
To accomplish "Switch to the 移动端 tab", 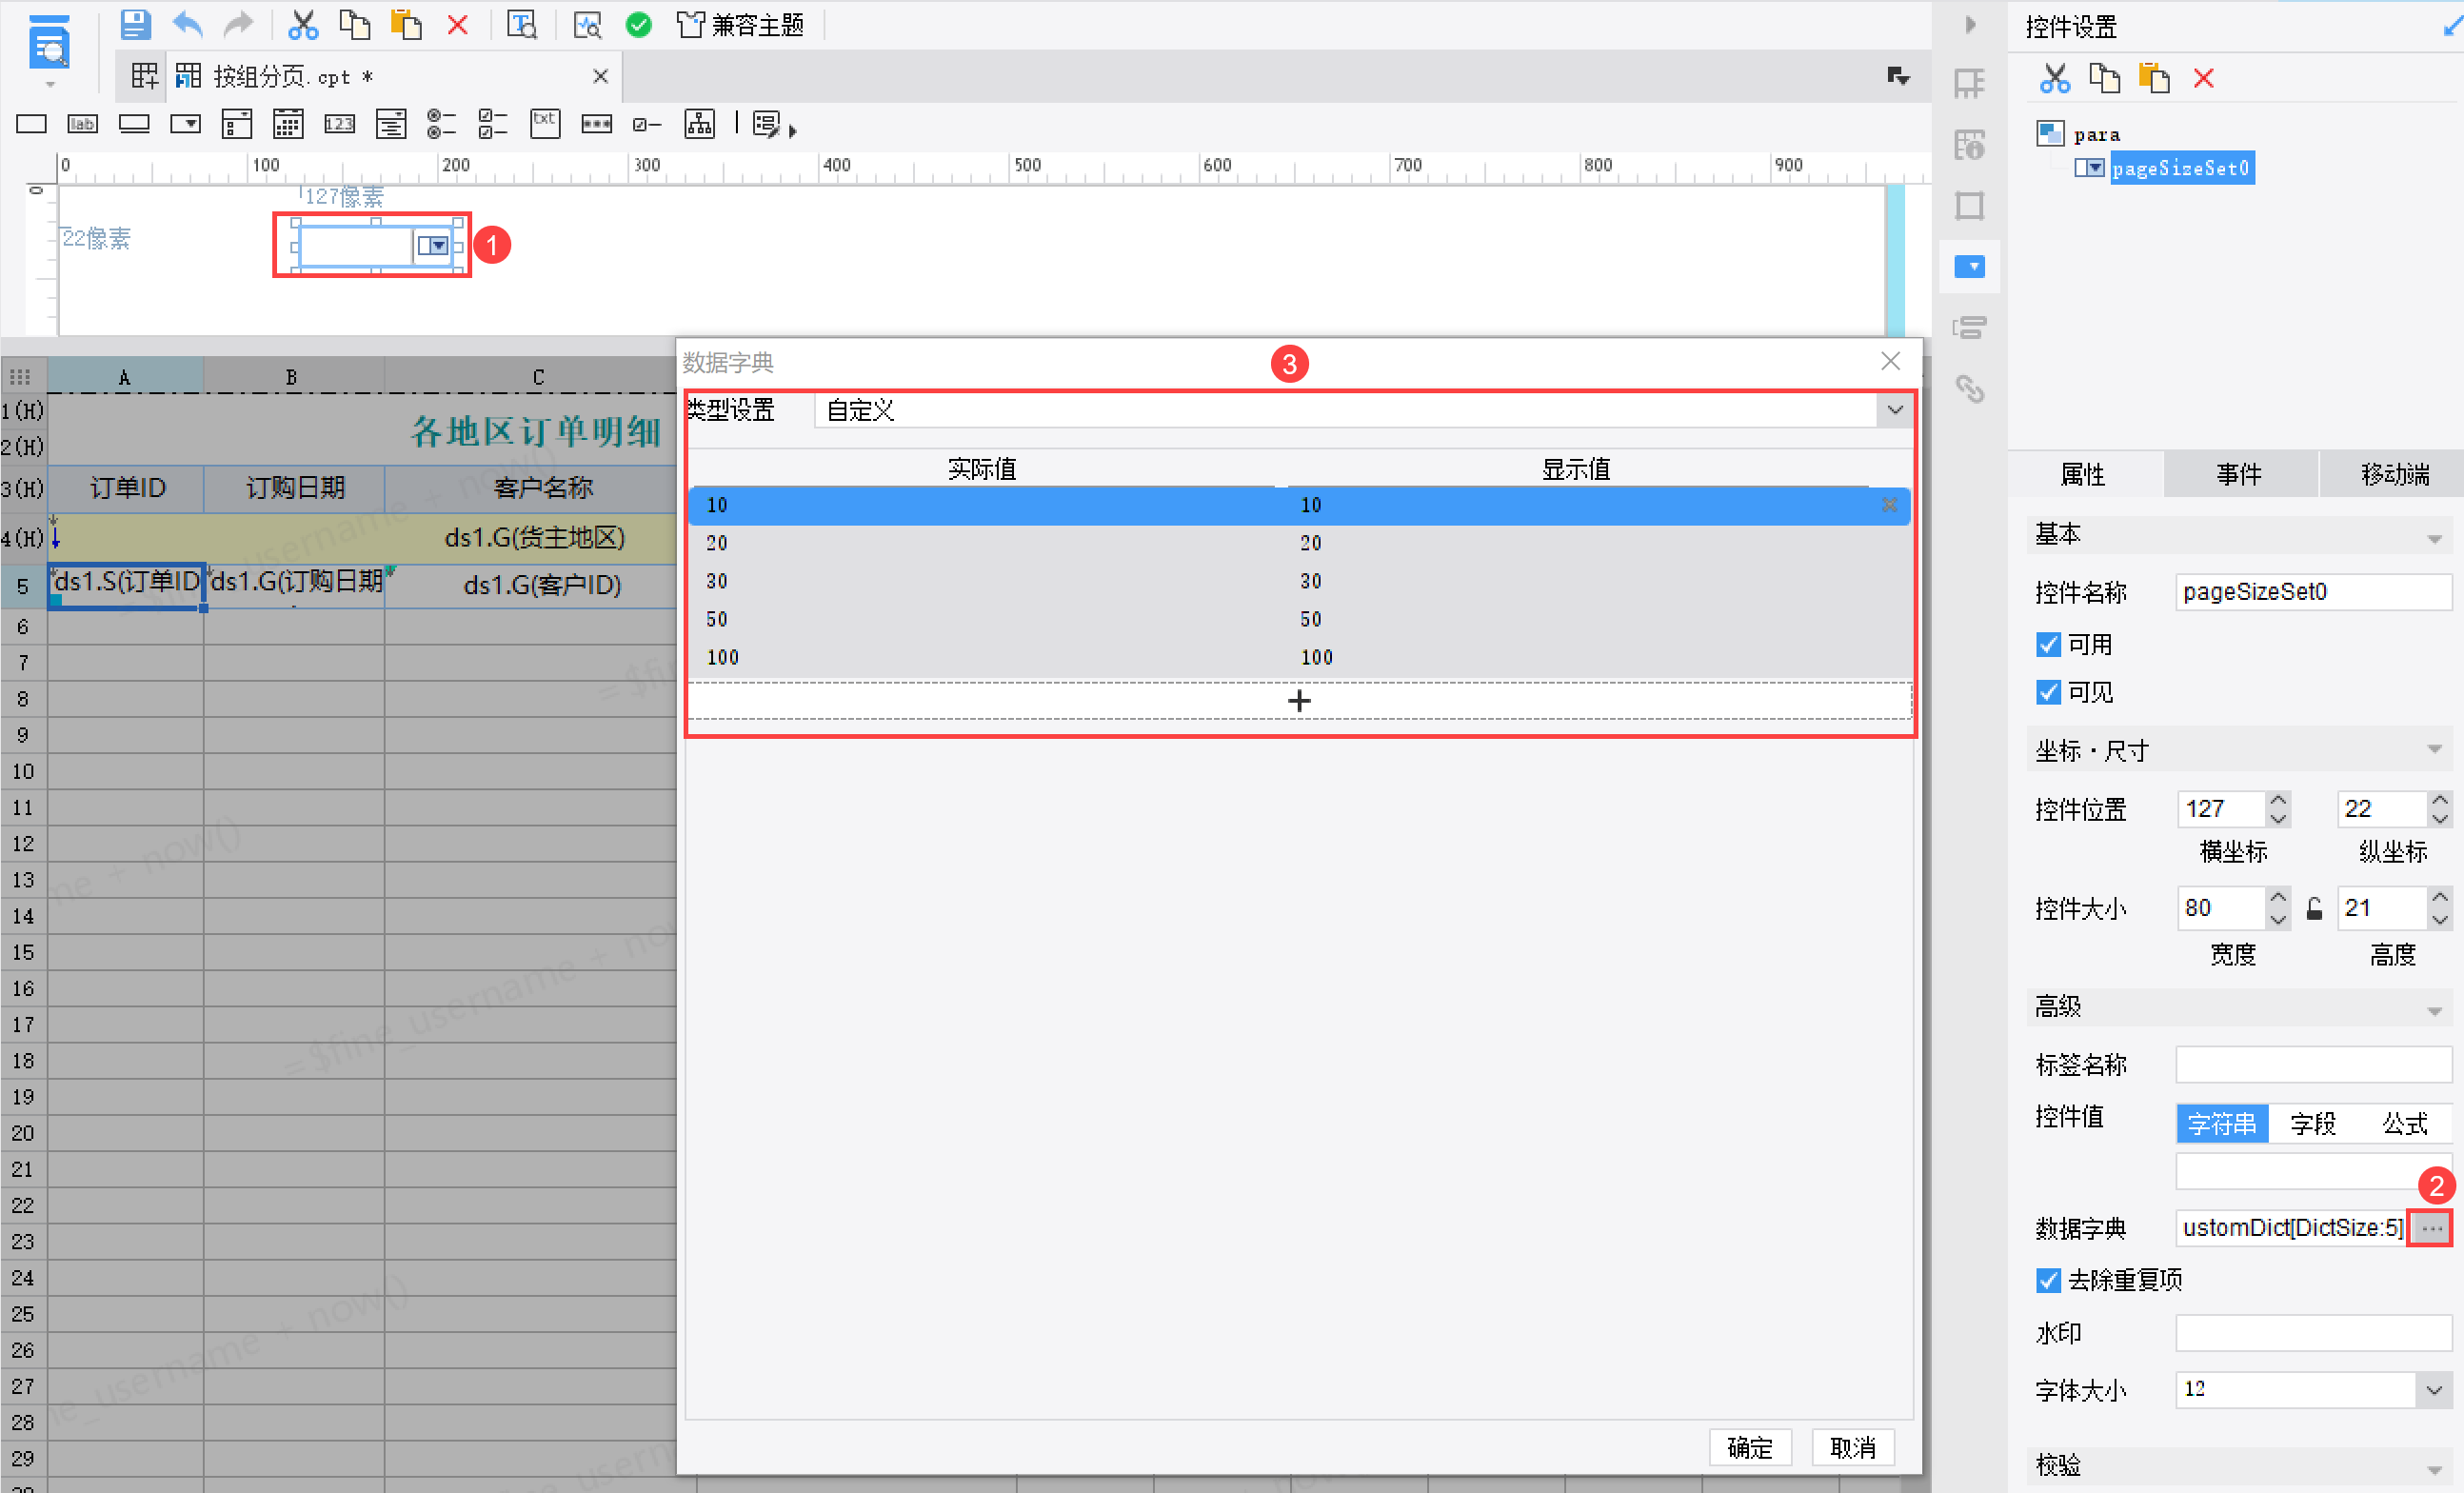I will (2394, 474).
